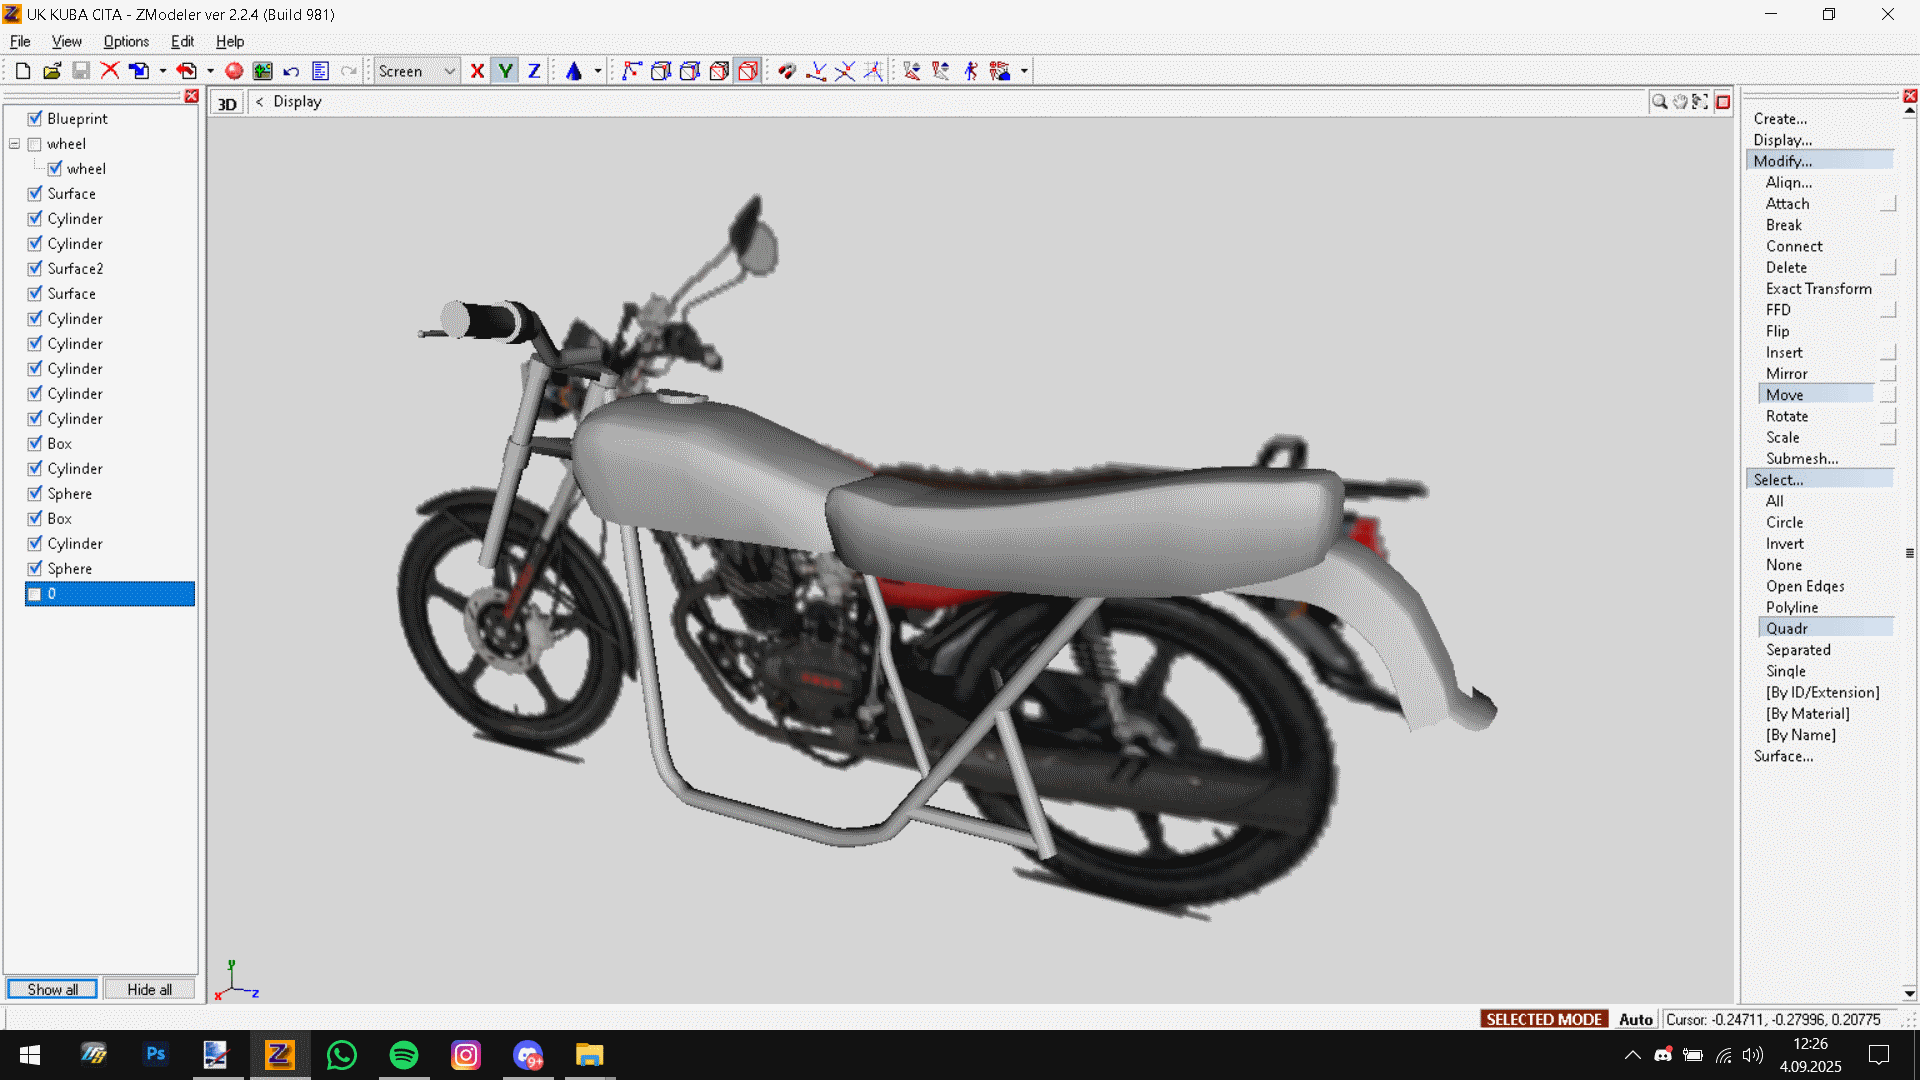
Task: Open the Options menu
Action: point(126,41)
